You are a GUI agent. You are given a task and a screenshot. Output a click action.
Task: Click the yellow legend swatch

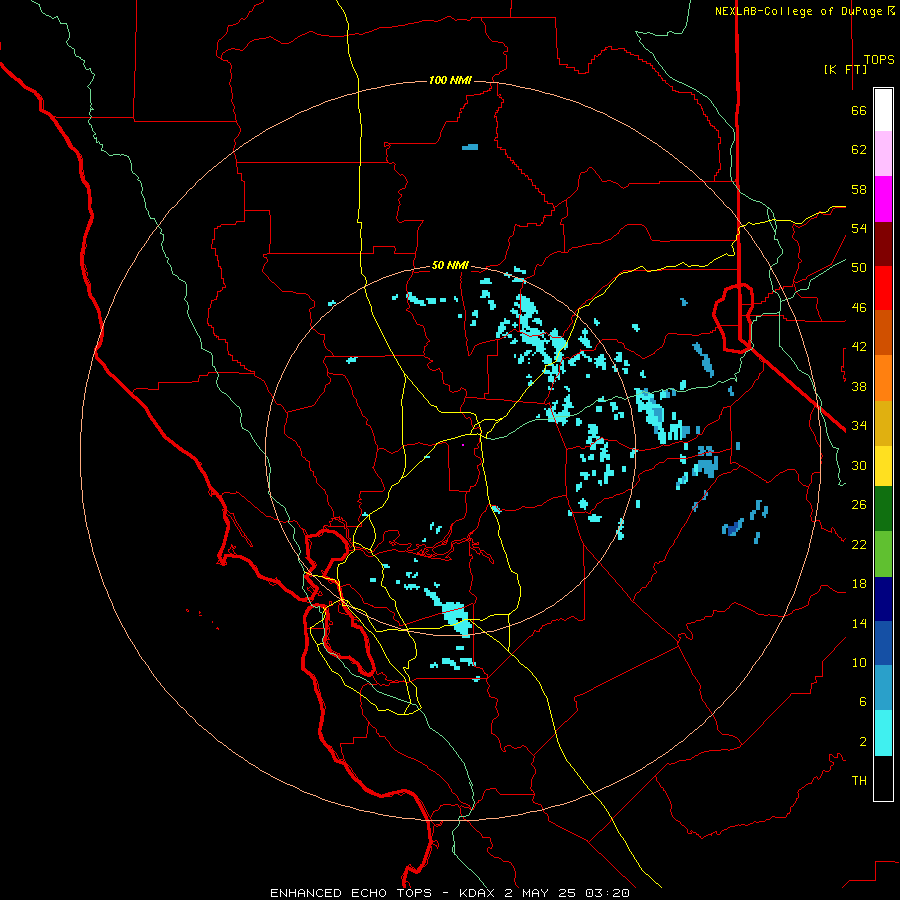tap(883, 466)
